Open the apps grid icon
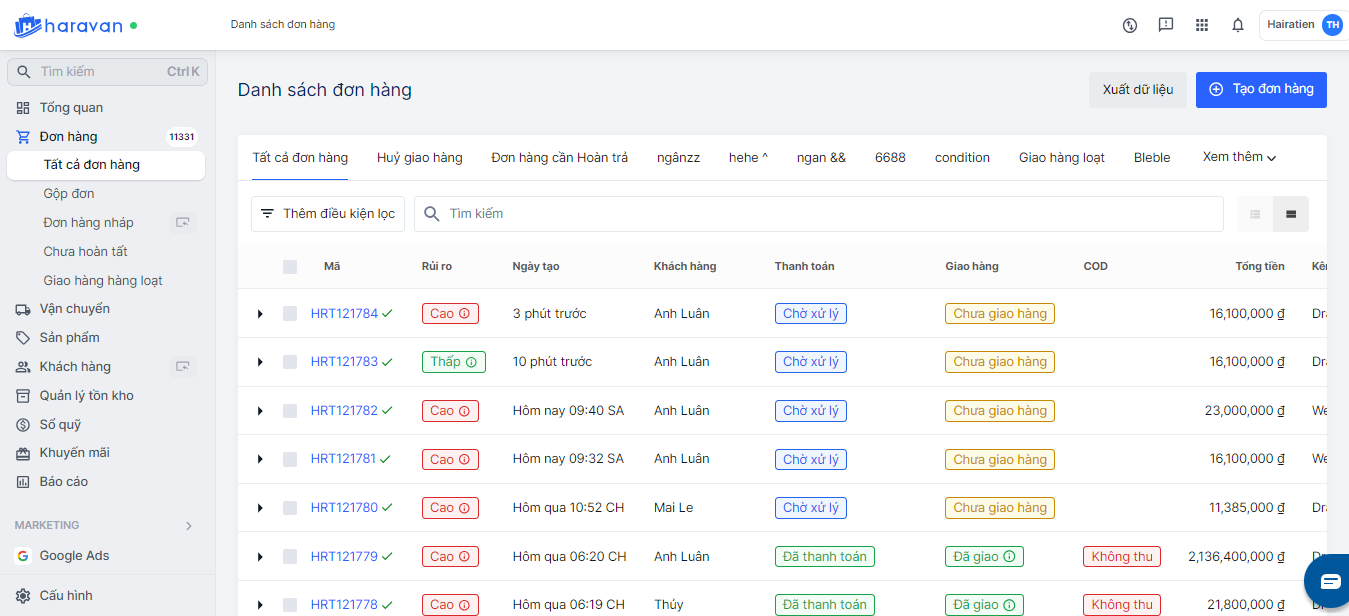Viewport: 1349px width, 616px height. pos(1202,25)
